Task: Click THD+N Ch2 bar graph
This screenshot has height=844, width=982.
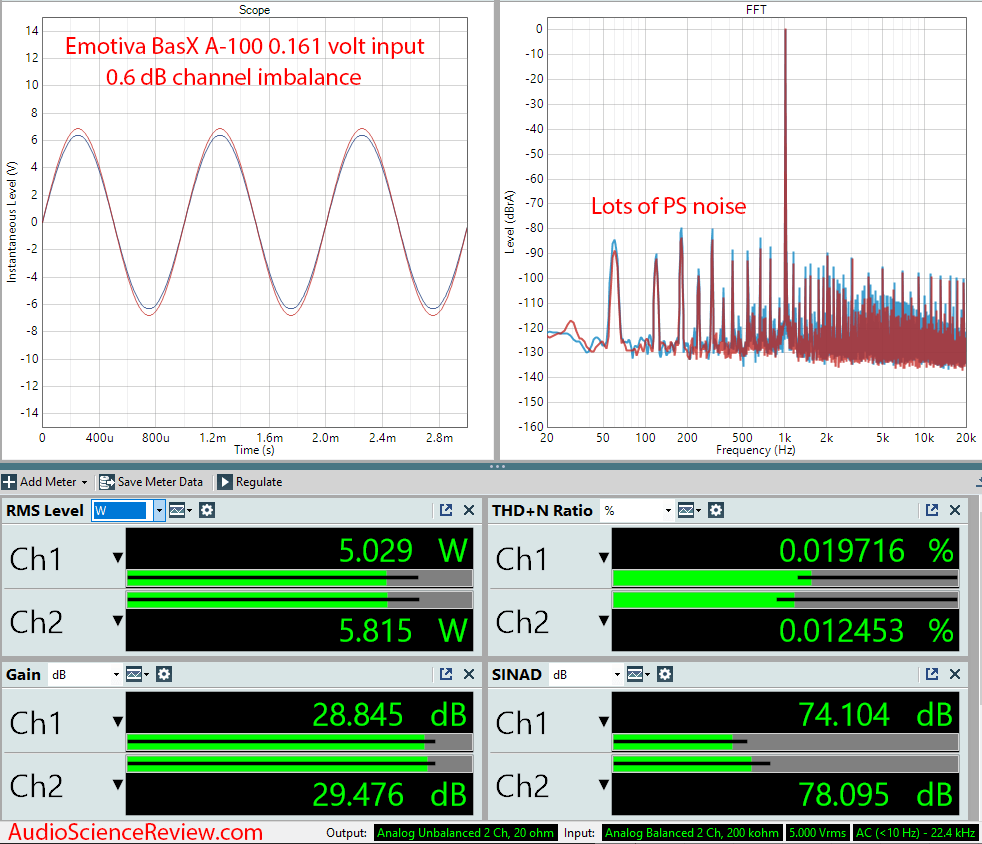Action: tap(785, 600)
